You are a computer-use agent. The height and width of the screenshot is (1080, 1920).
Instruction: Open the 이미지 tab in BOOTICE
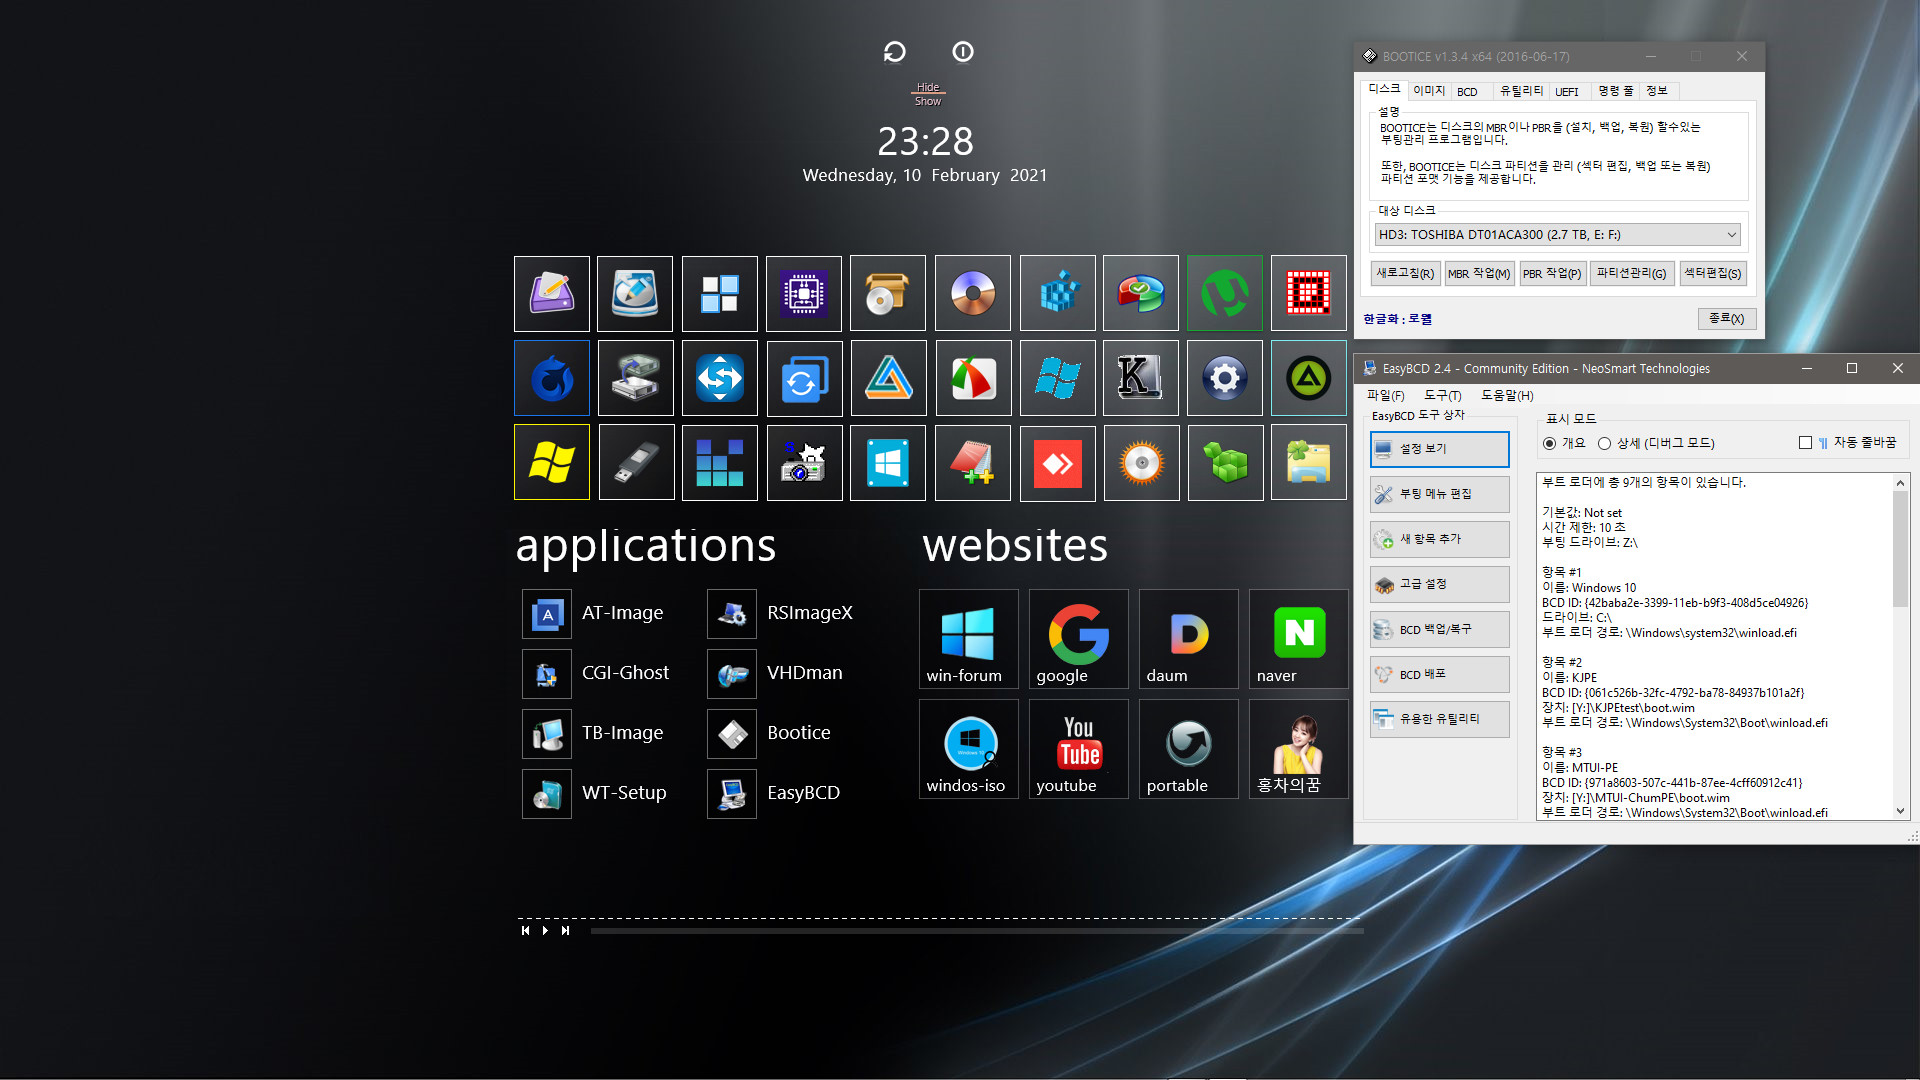[x=1429, y=91]
